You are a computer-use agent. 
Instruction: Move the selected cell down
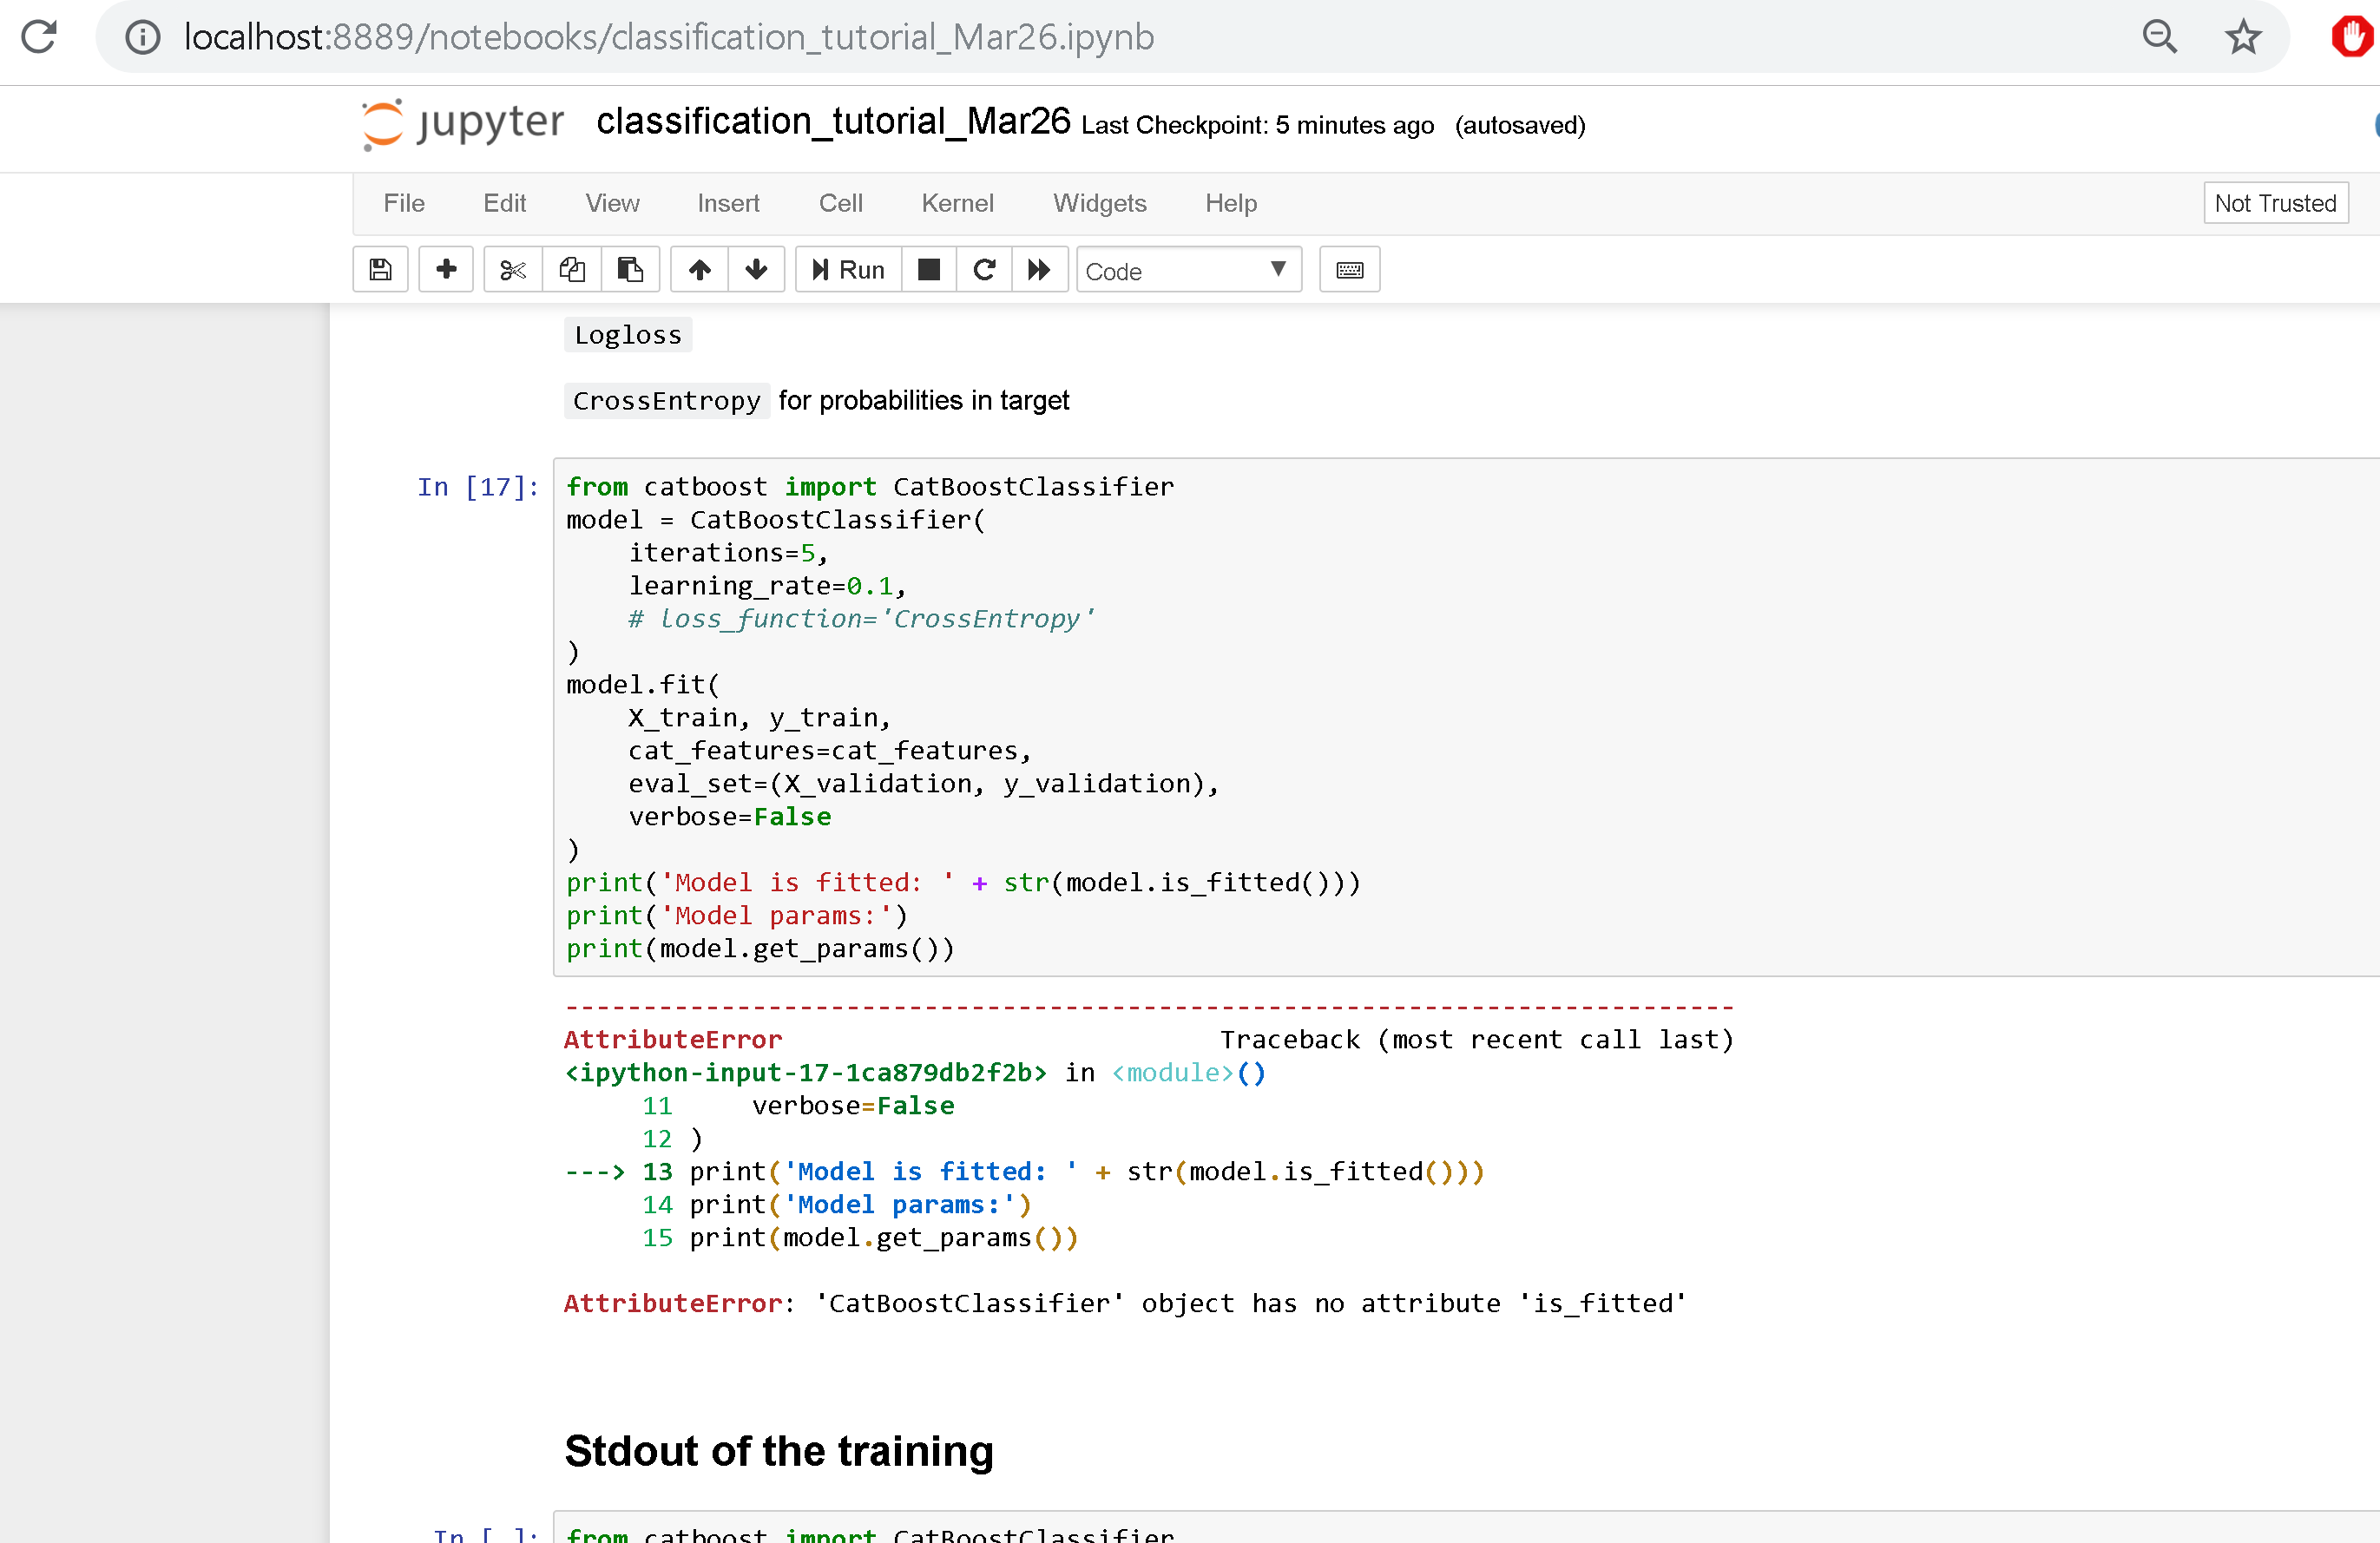757,269
